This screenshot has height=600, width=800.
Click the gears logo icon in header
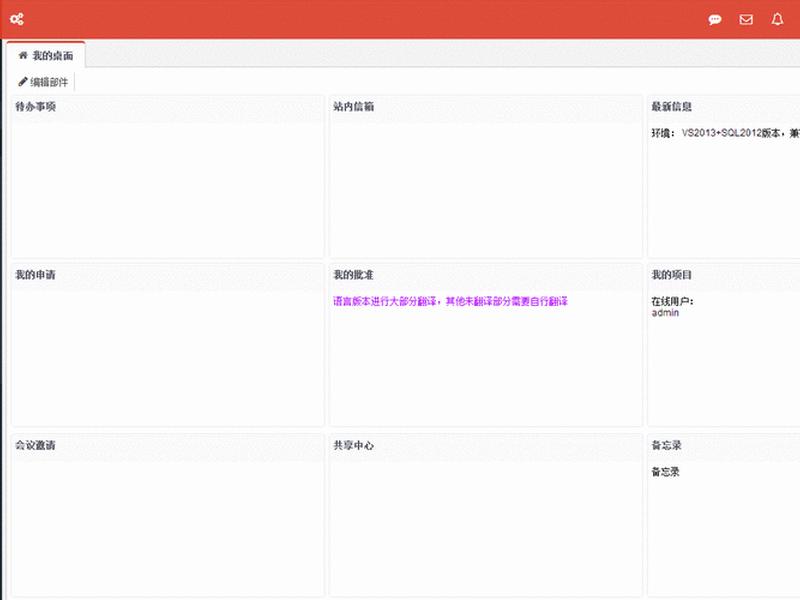17,19
